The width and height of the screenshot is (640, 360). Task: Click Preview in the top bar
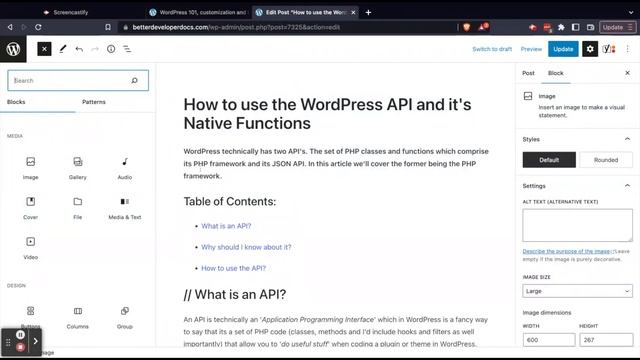pos(531,49)
